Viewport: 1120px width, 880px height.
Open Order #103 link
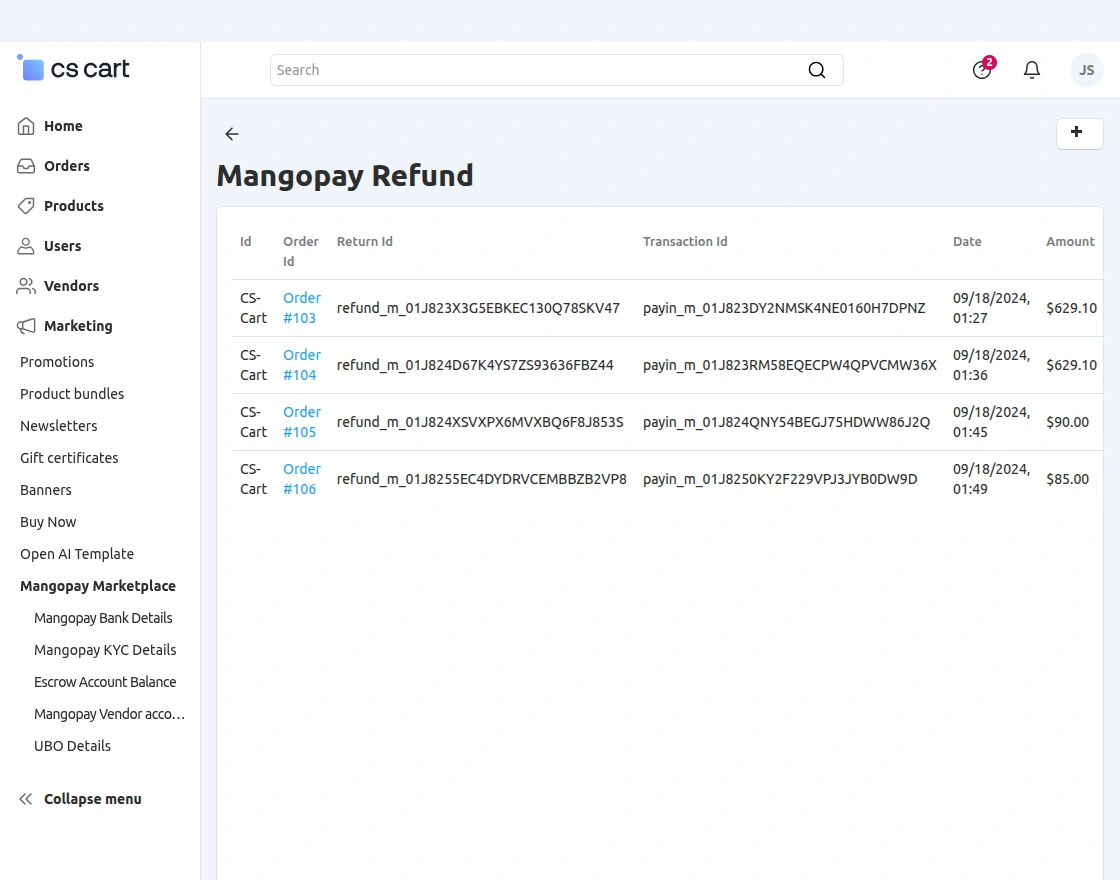(x=301, y=308)
